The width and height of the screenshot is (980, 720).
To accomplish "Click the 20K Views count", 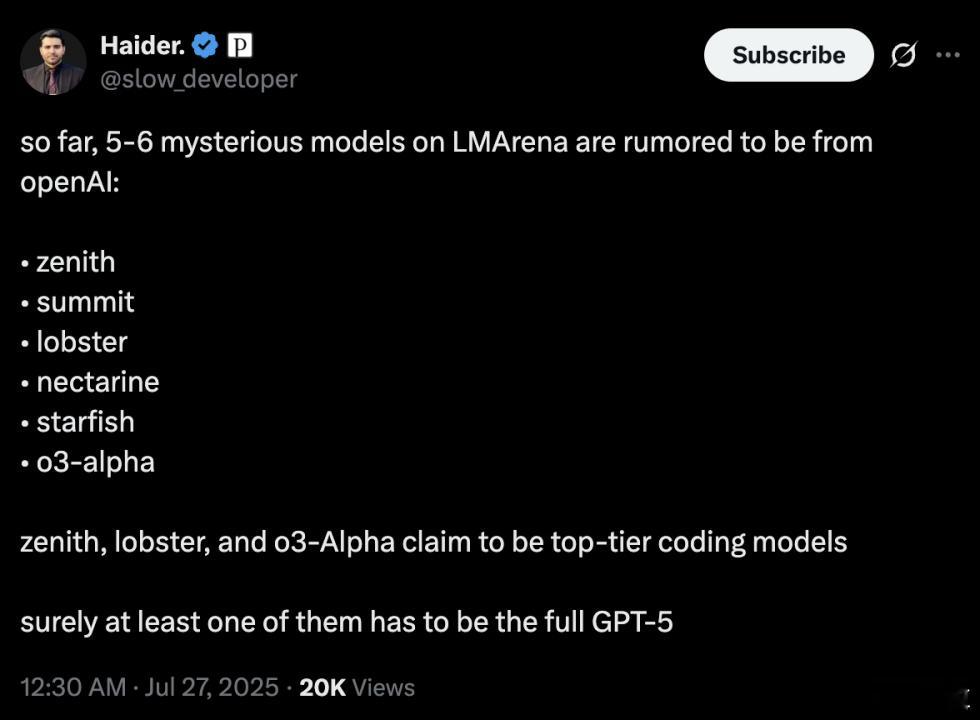I will click(357, 688).
